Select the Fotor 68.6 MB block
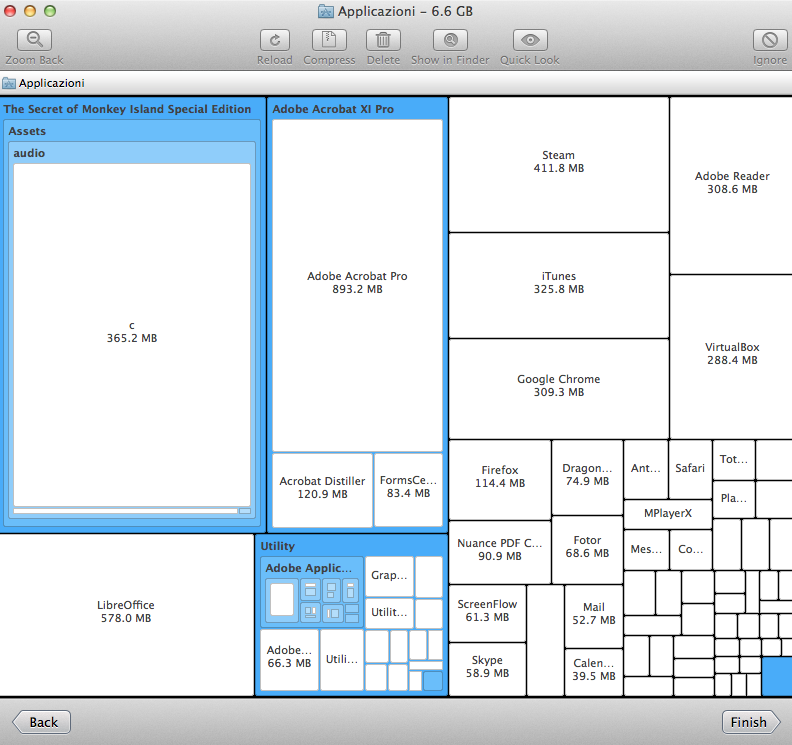This screenshot has height=745, width=792. 587,550
